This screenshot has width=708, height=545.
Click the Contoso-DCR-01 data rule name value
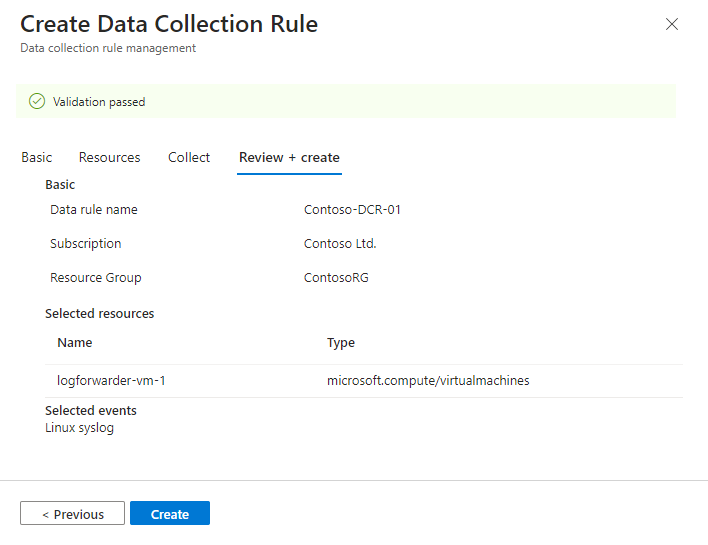tap(352, 210)
